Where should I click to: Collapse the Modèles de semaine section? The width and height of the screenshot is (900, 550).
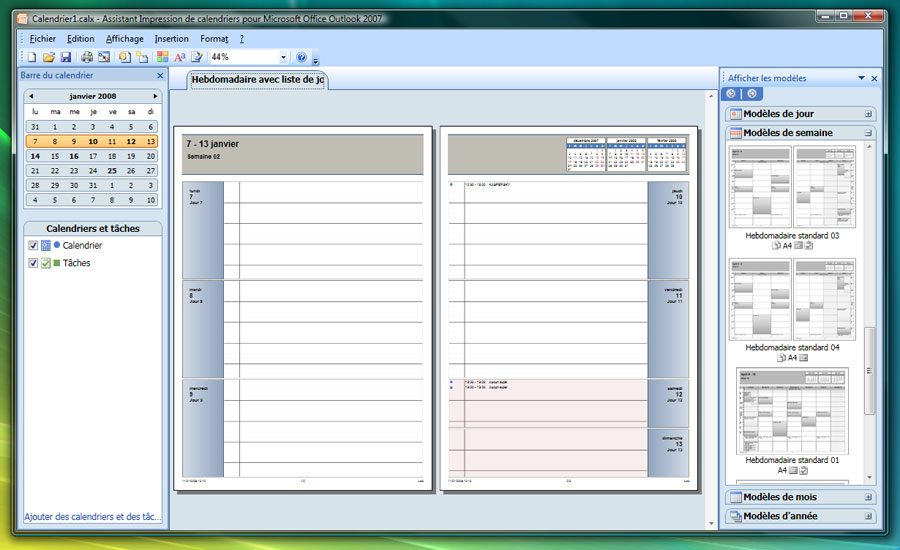click(868, 133)
